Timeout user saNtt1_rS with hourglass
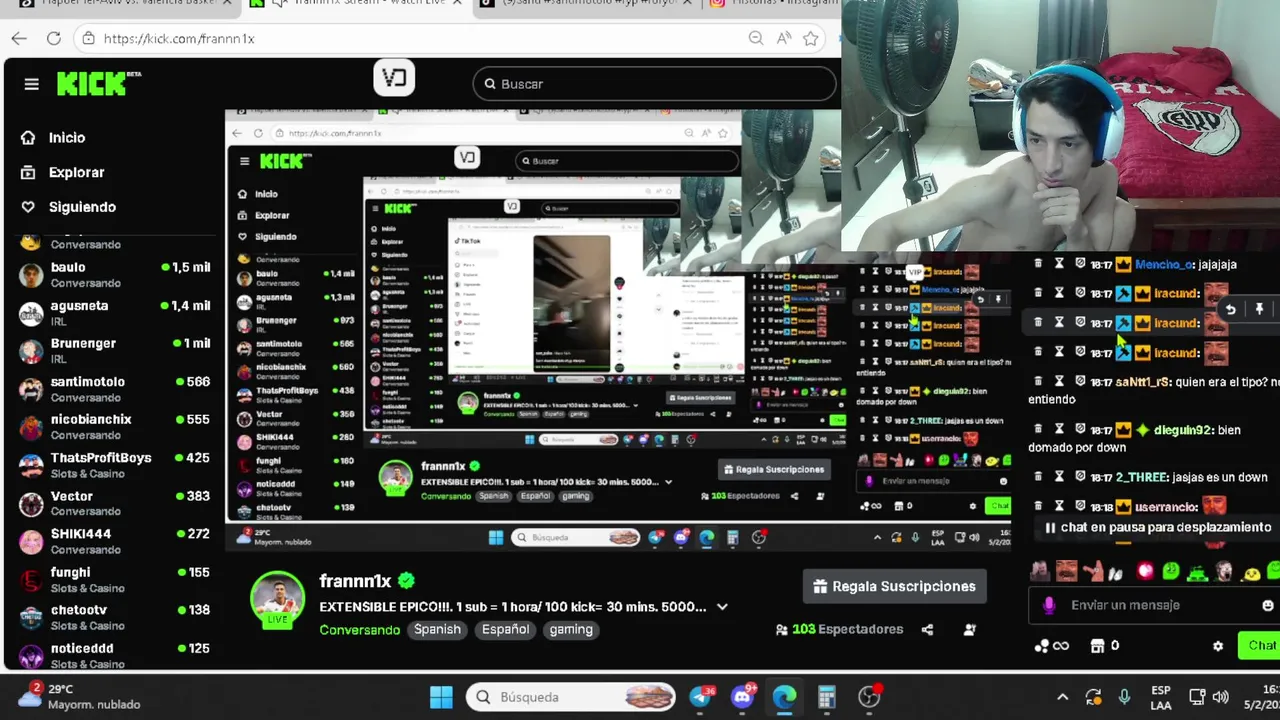 [x=1059, y=381]
